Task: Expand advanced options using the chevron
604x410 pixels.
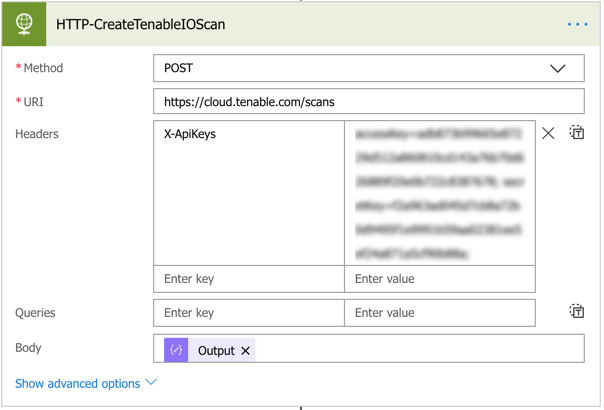Action: pos(152,383)
